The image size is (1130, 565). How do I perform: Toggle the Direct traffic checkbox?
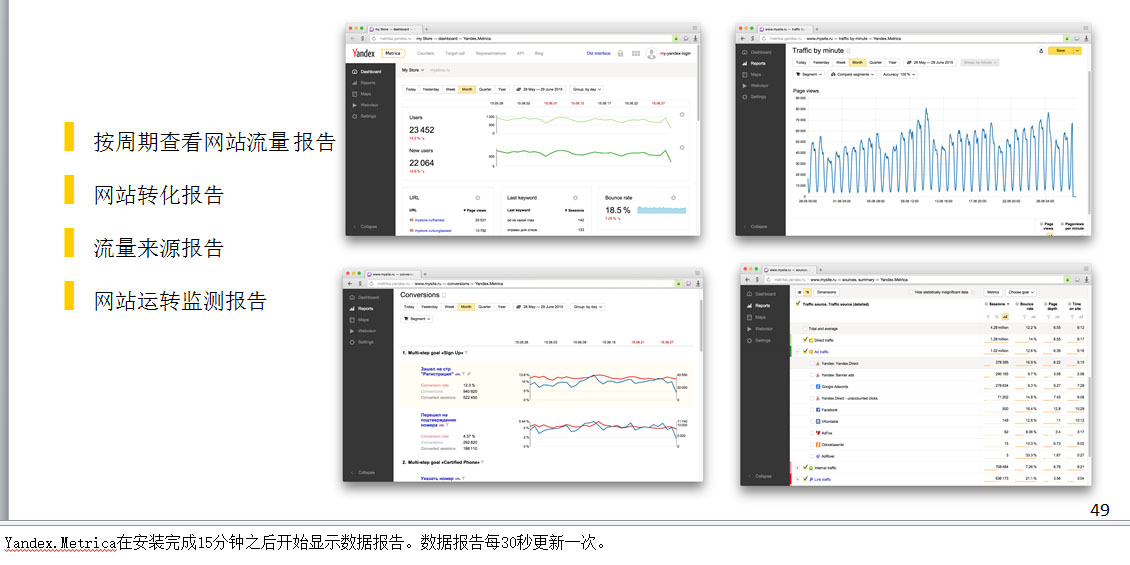(805, 340)
